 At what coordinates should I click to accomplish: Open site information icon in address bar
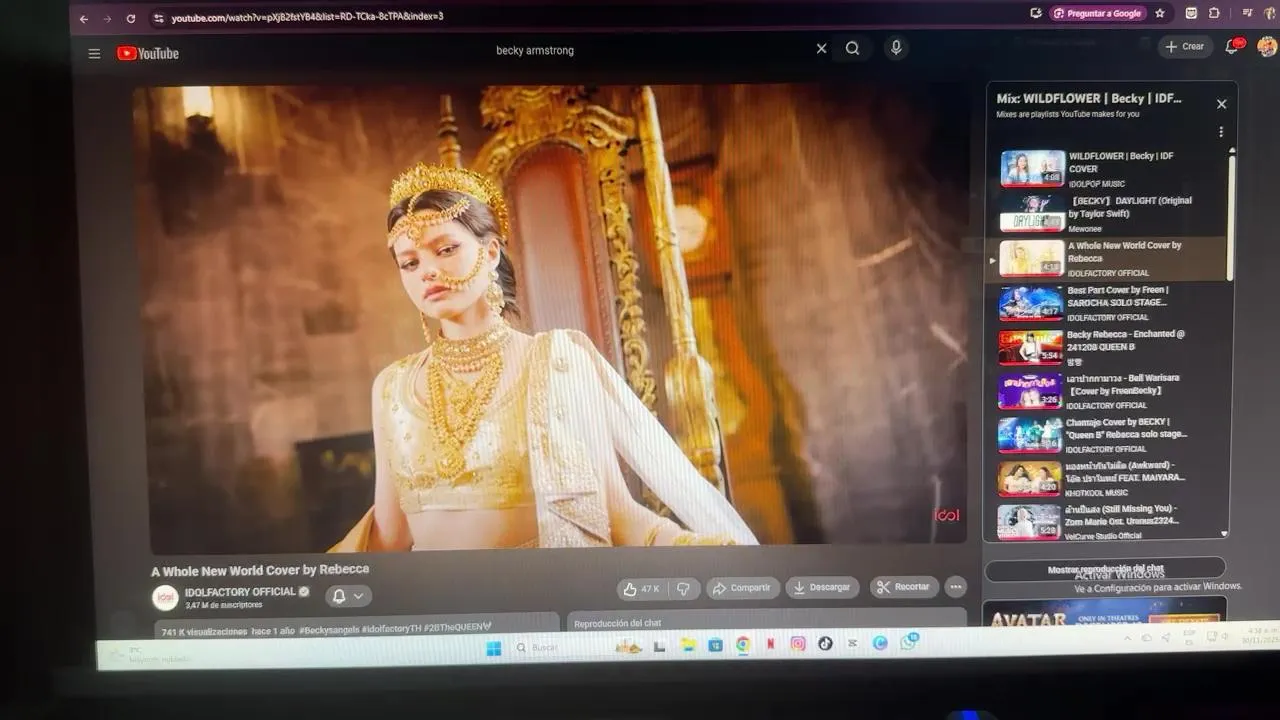(158, 18)
